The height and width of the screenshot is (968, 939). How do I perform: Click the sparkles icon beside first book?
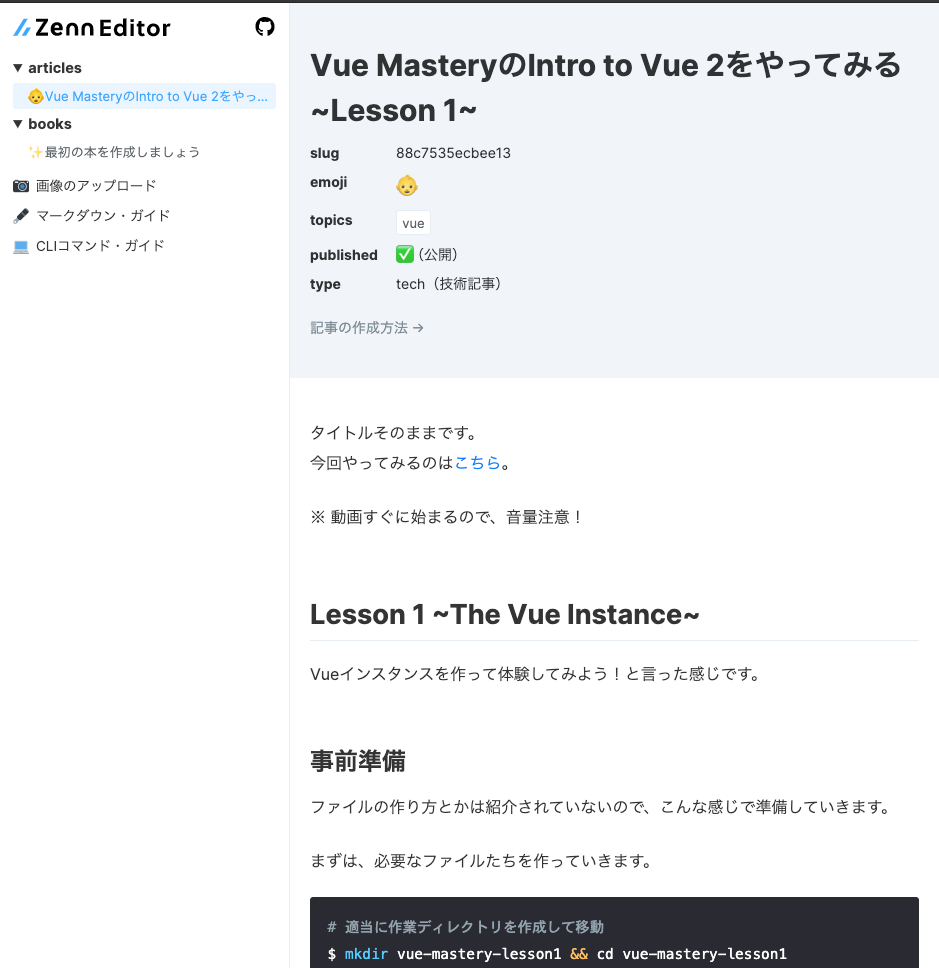pyautogui.click(x=36, y=152)
